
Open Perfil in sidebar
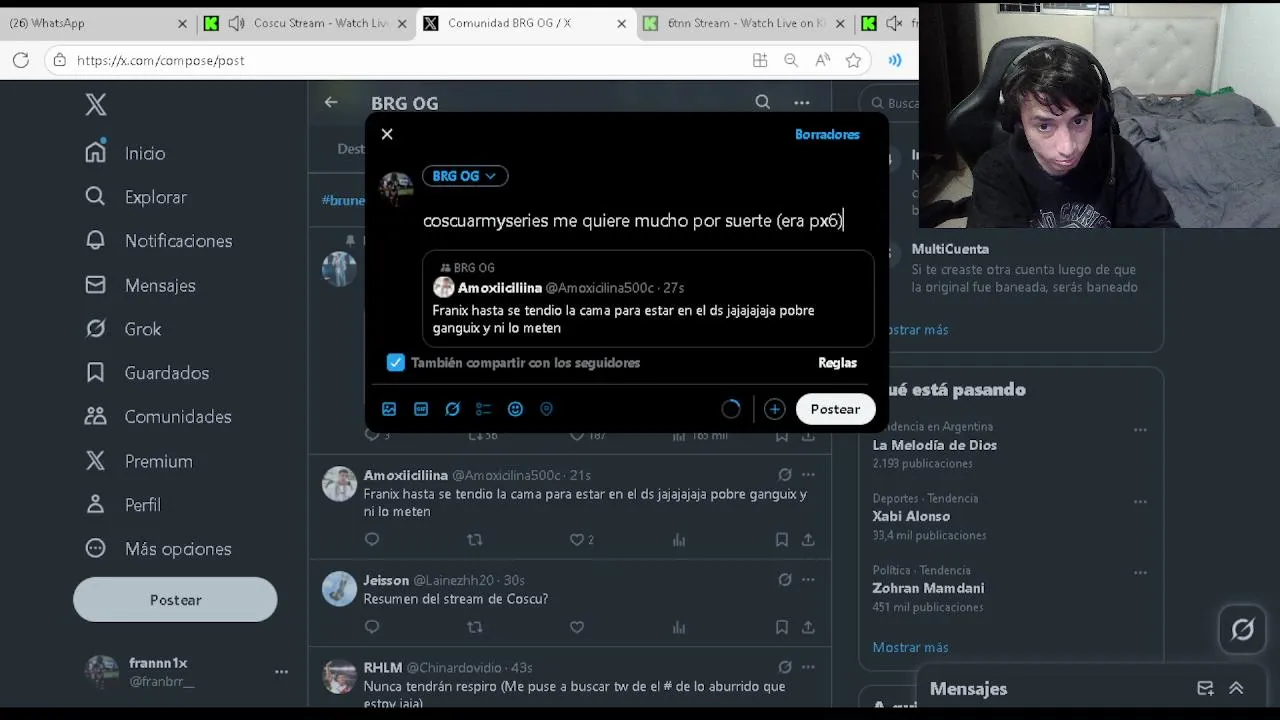tap(123, 505)
